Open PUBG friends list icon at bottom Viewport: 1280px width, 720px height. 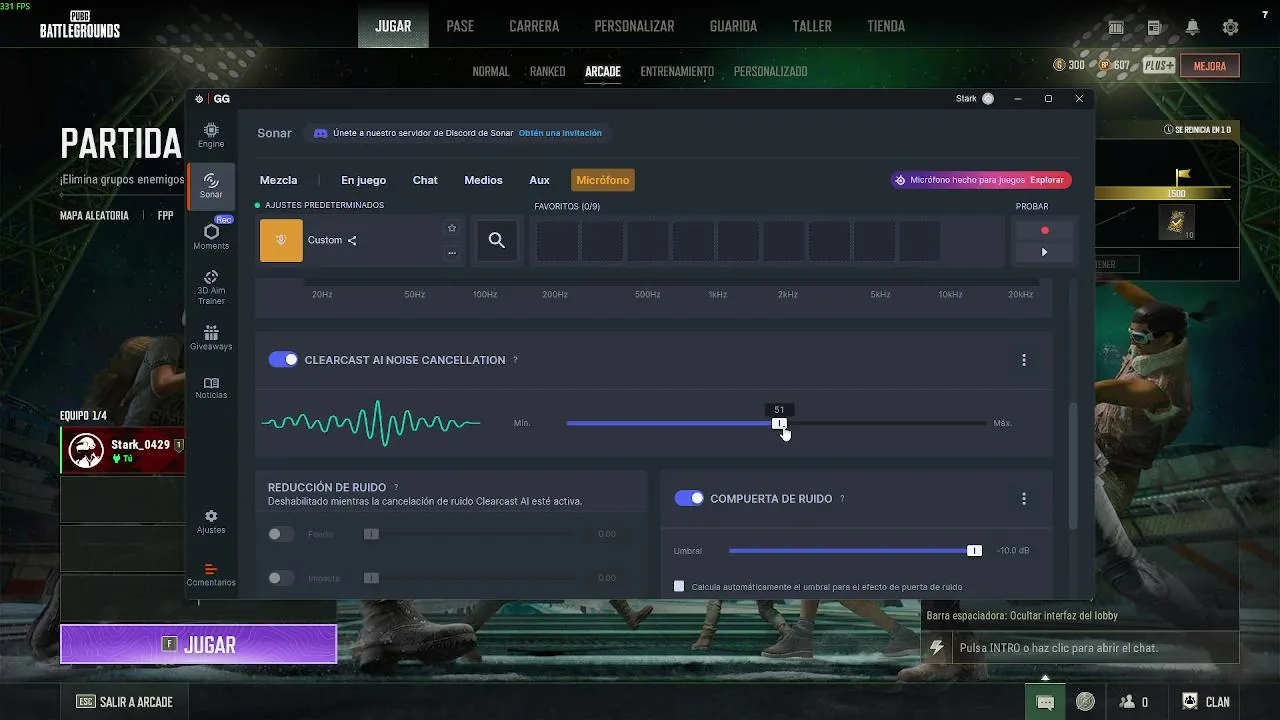[1133, 702]
